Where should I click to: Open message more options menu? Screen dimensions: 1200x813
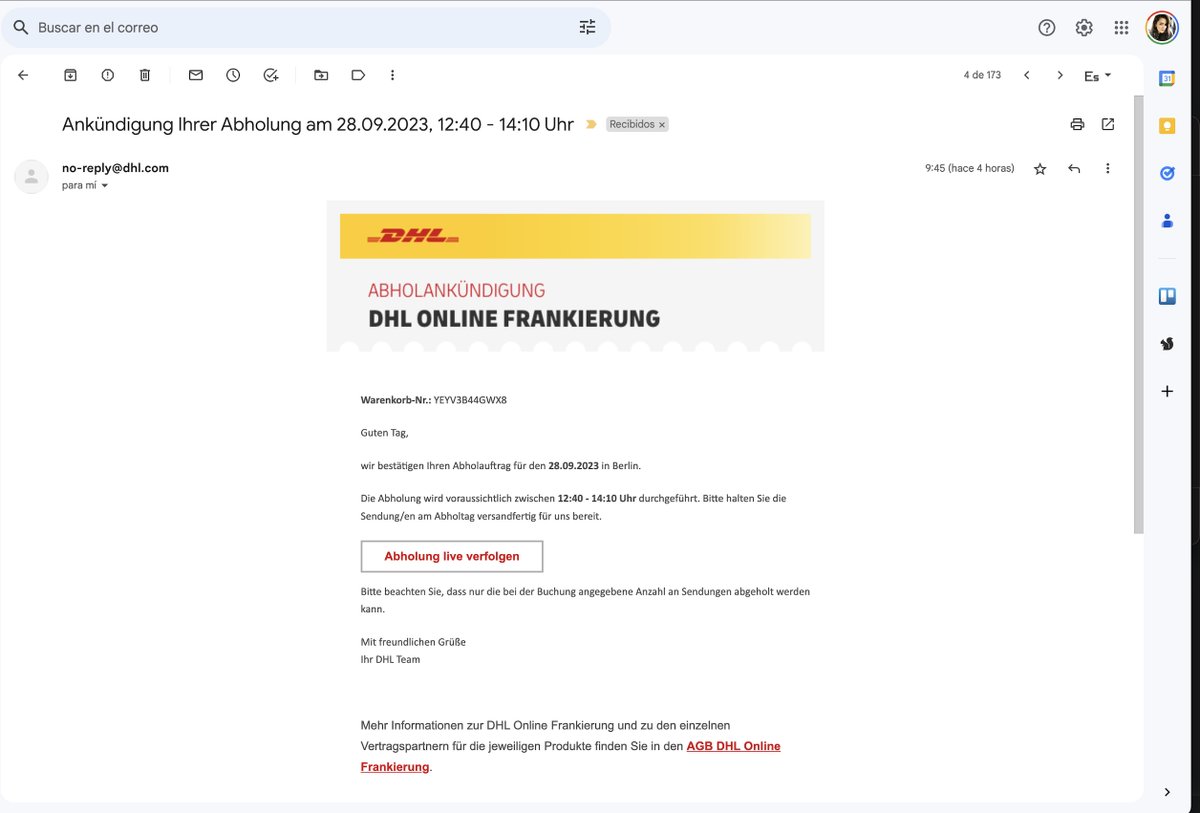coord(1108,169)
